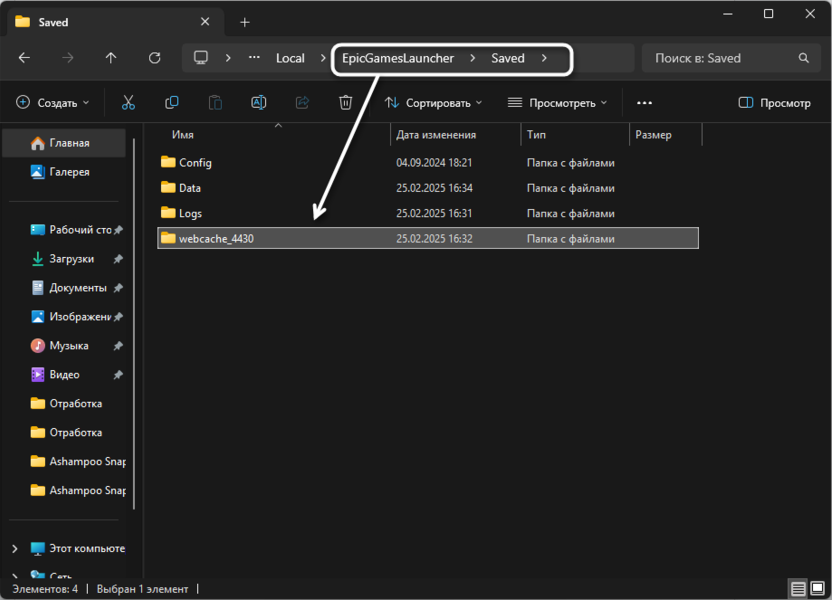Open a new tab with plus button
This screenshot has height=600, width=832.
pos(245,22)
